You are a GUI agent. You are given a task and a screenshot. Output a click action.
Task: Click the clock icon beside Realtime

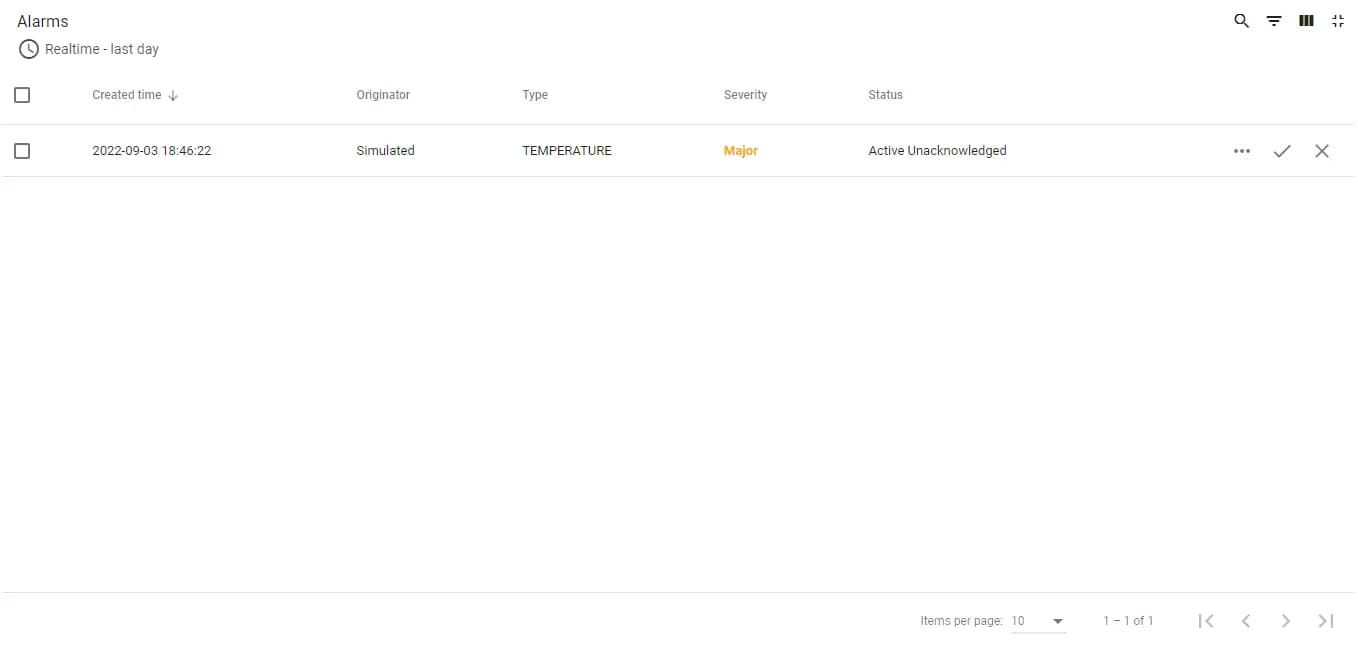tap(29, 49)
